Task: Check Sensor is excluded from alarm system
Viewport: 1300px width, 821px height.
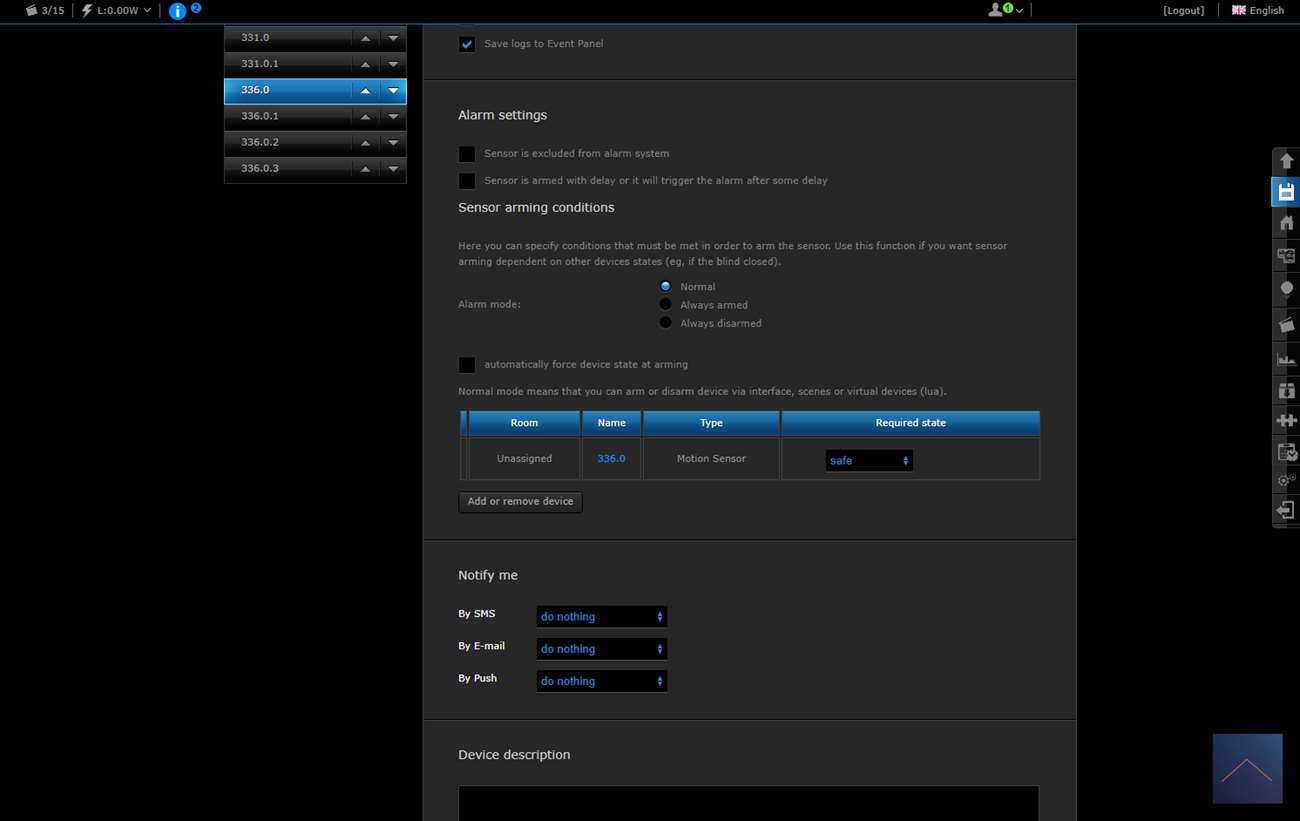Action: coord(467,154)
